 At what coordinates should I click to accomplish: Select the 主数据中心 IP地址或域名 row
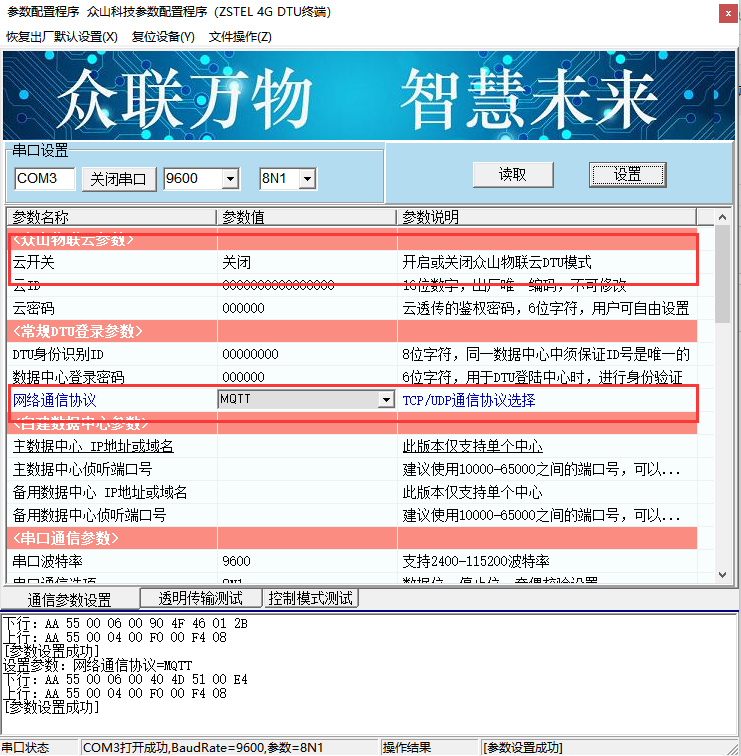[x=352, y=446]
